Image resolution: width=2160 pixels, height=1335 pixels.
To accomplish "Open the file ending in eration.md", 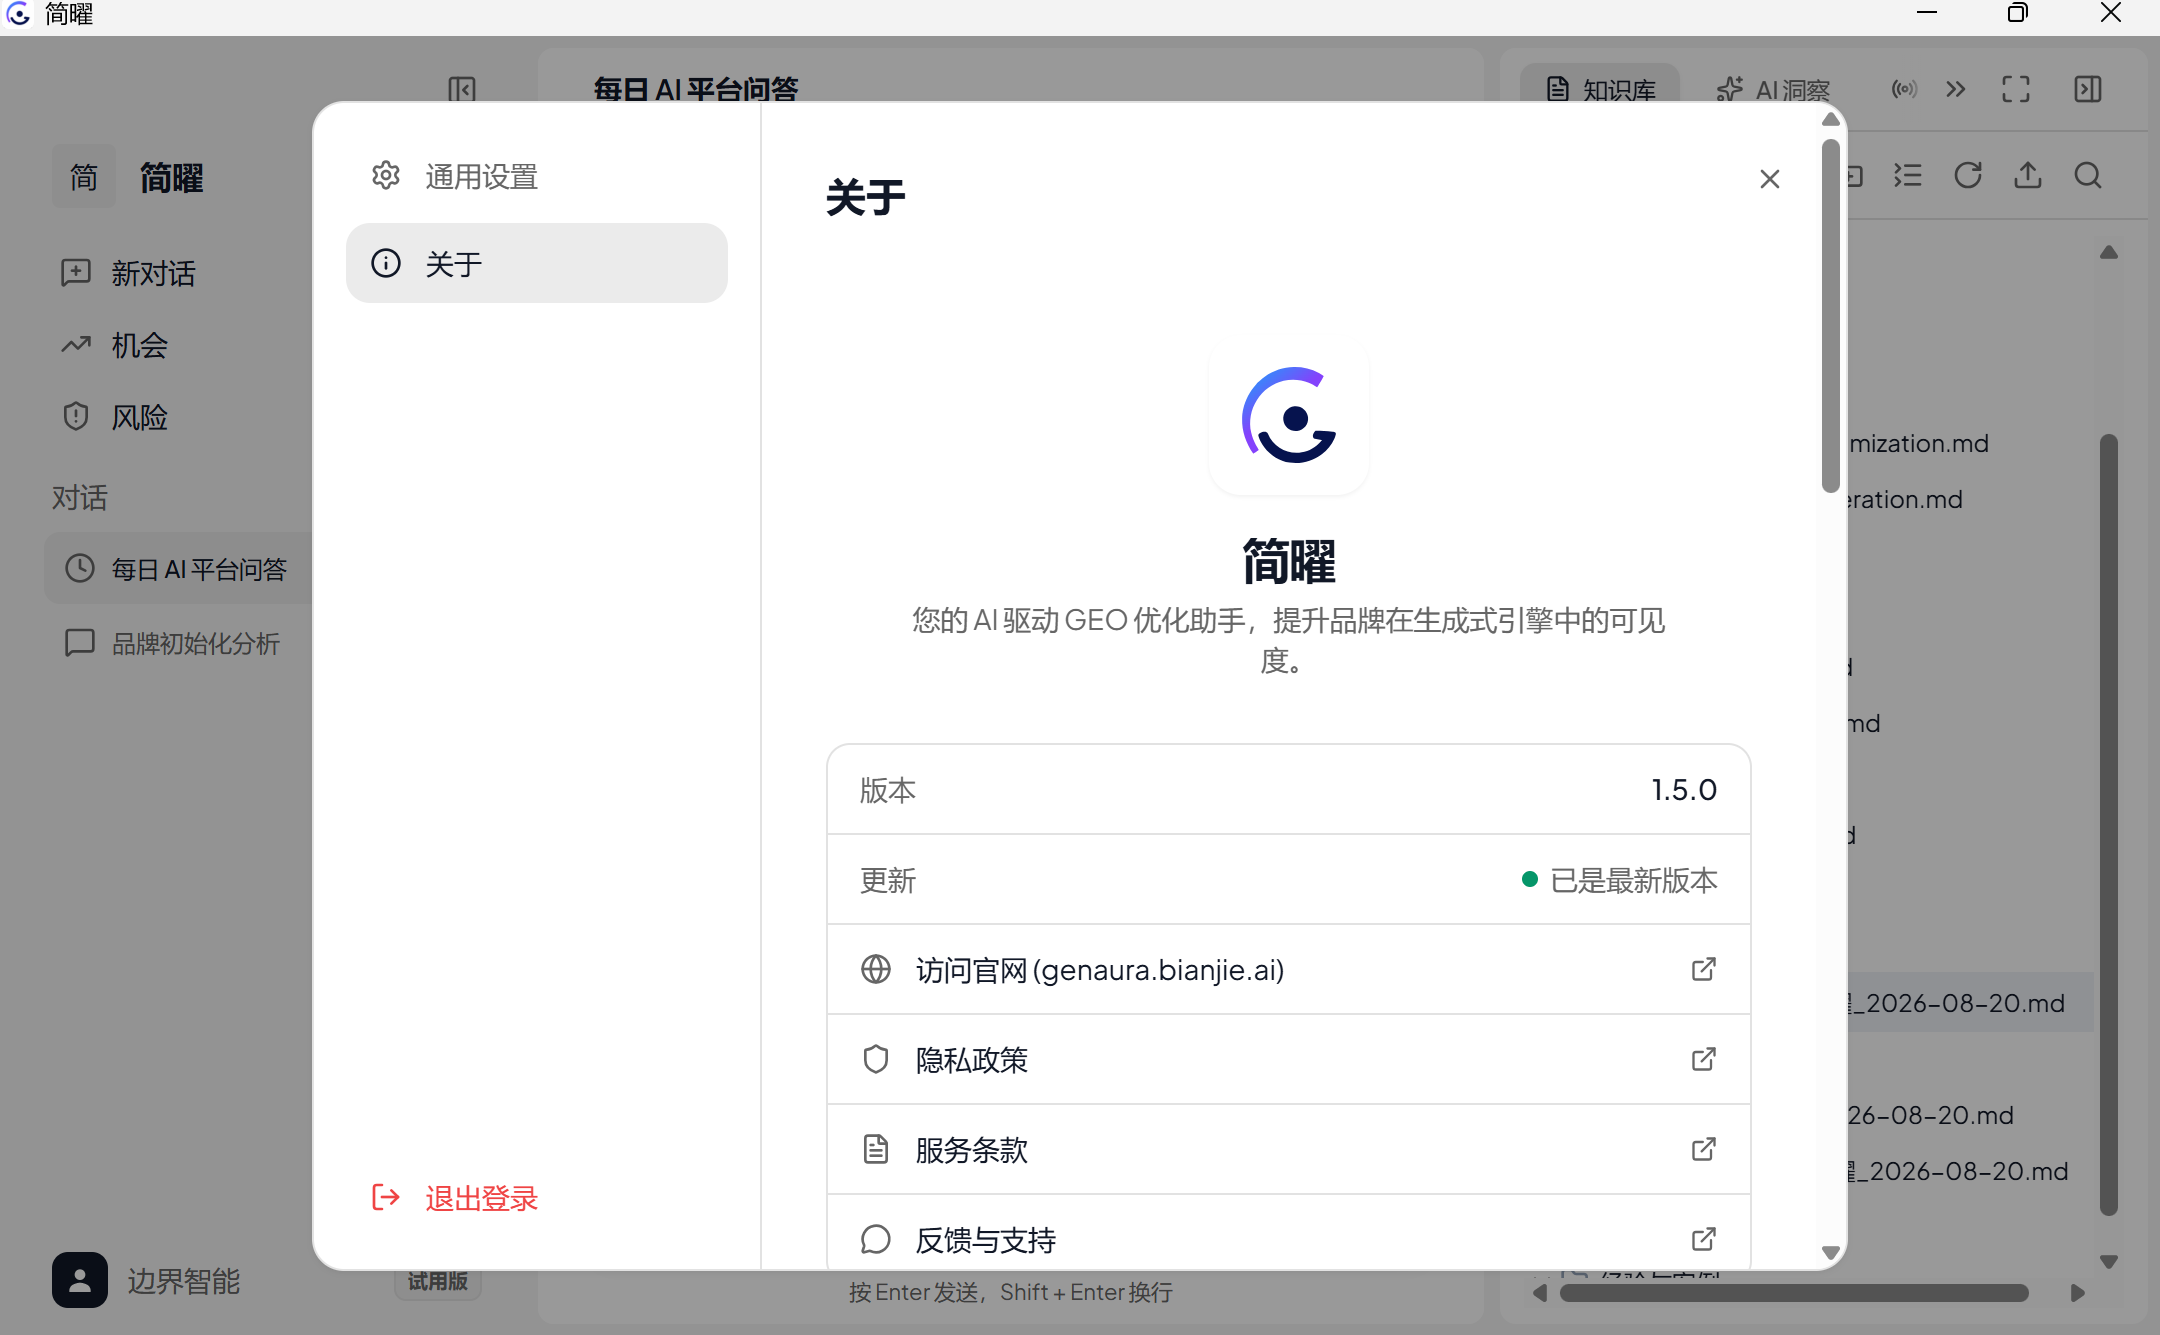I will (1905, 499).
